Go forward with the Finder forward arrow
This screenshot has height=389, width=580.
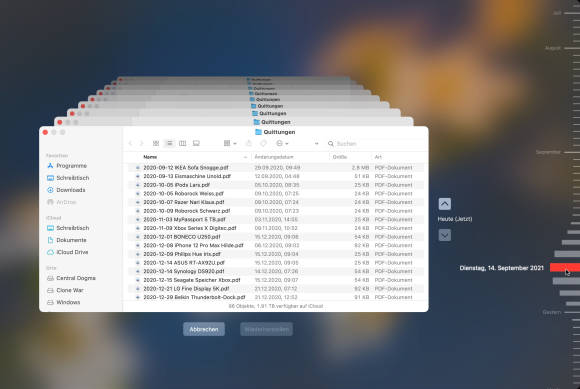[x=141, y=143]
